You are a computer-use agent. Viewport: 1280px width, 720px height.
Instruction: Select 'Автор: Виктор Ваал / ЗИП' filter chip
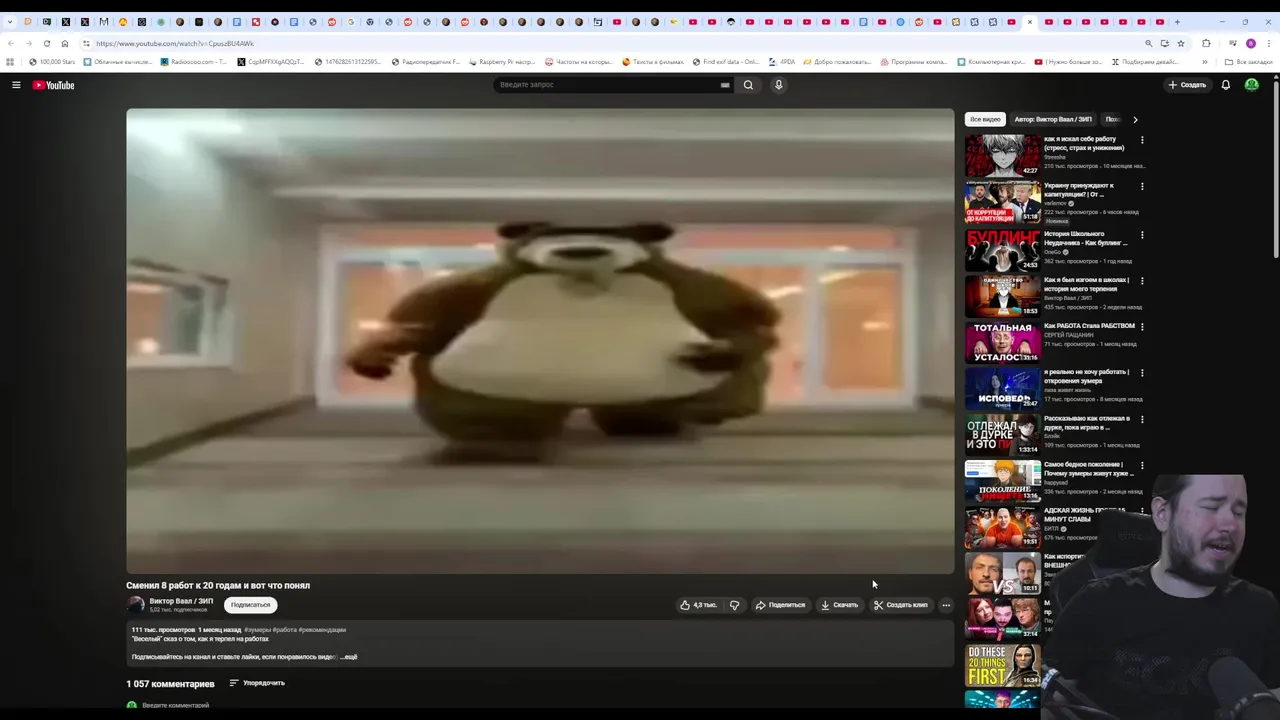[1053, 119]
